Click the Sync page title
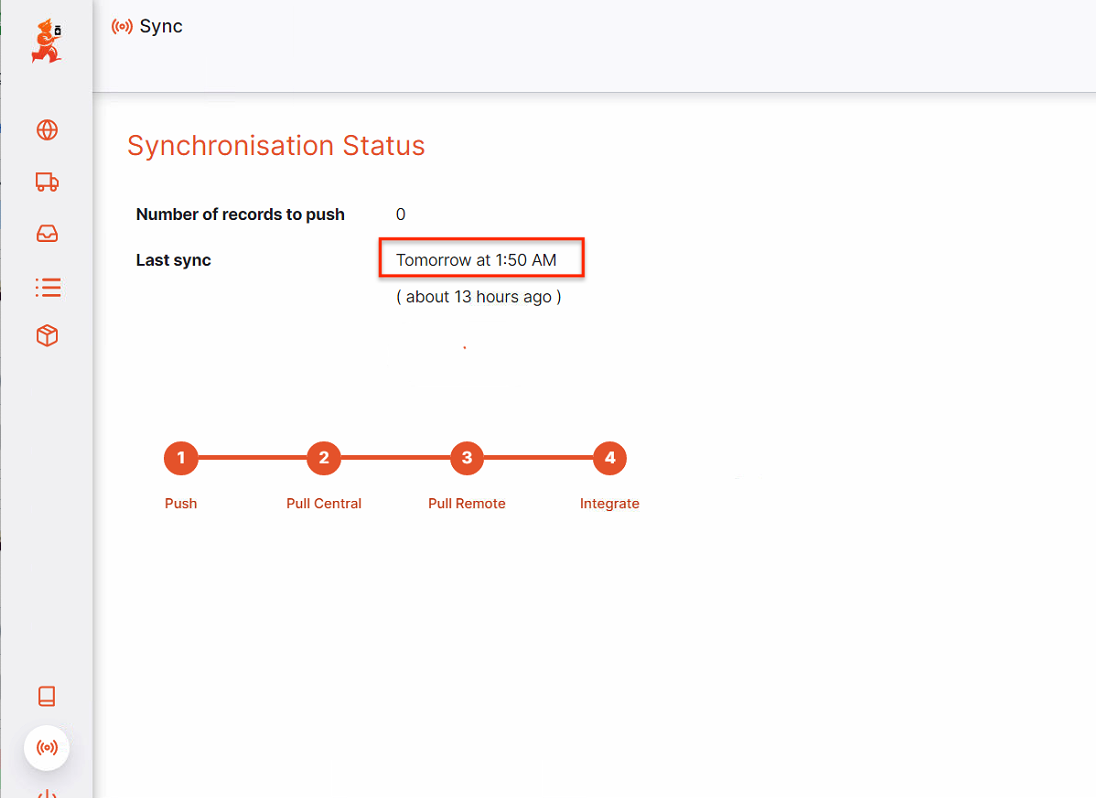The height and width of the screenshot is (798, 1096). [161, 27]
